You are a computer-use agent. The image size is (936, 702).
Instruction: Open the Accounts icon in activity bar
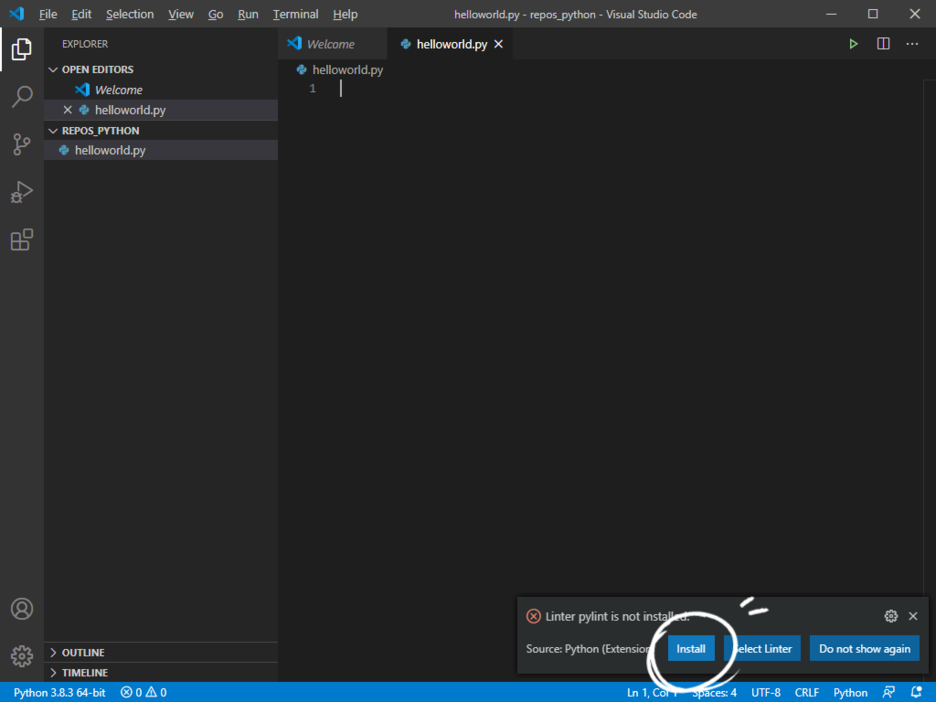click(x=21, y=609)
